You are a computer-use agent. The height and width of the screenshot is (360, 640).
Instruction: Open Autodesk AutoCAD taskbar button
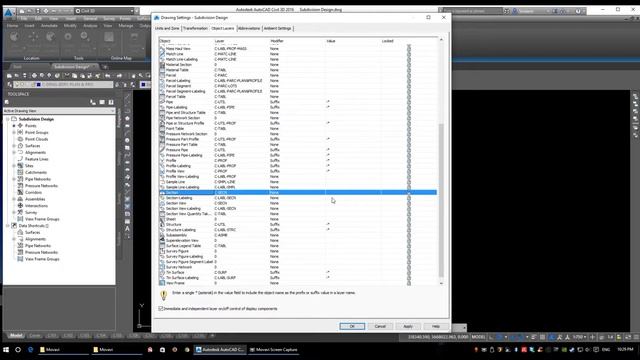(220, 349)
